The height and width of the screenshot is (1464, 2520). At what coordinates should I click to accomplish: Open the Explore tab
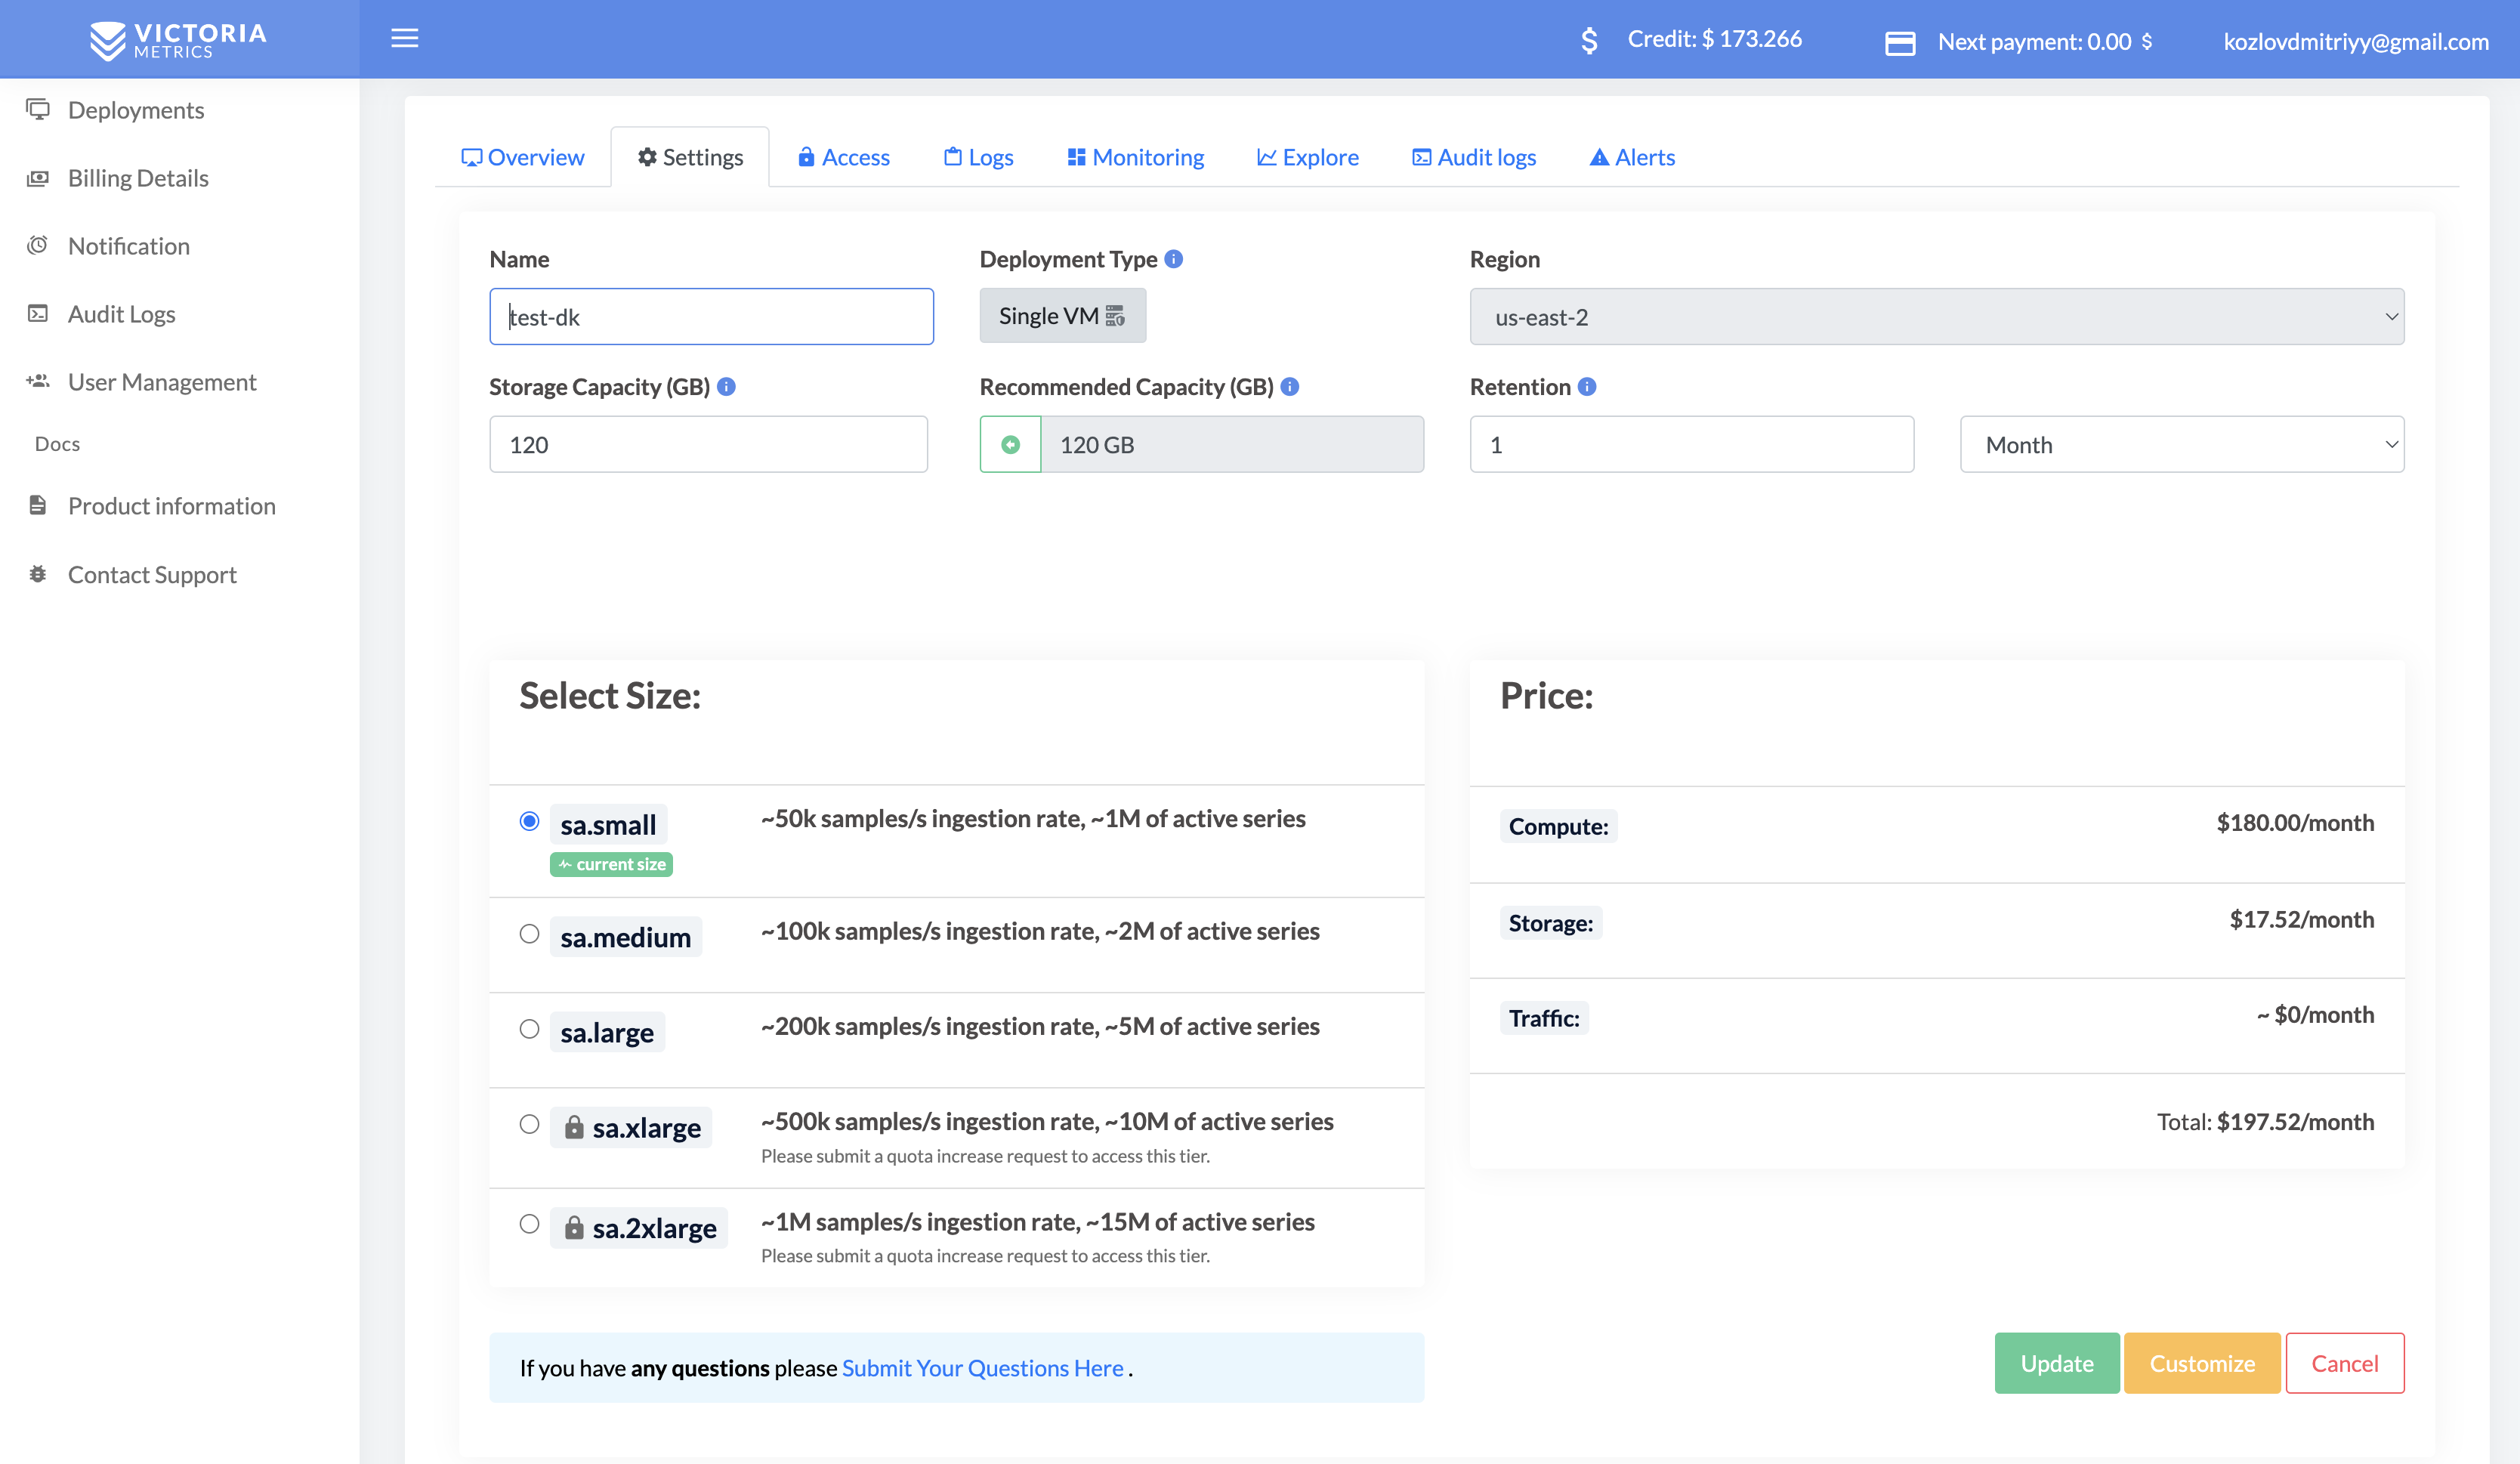pos(1307,157)
